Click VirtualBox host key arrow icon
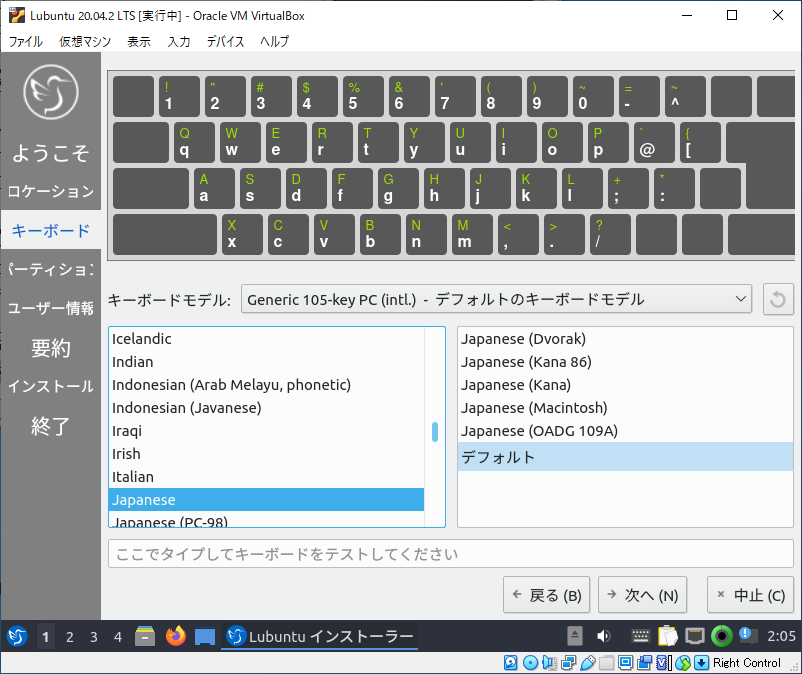802x674 pixels. click(x=701, y=663)
